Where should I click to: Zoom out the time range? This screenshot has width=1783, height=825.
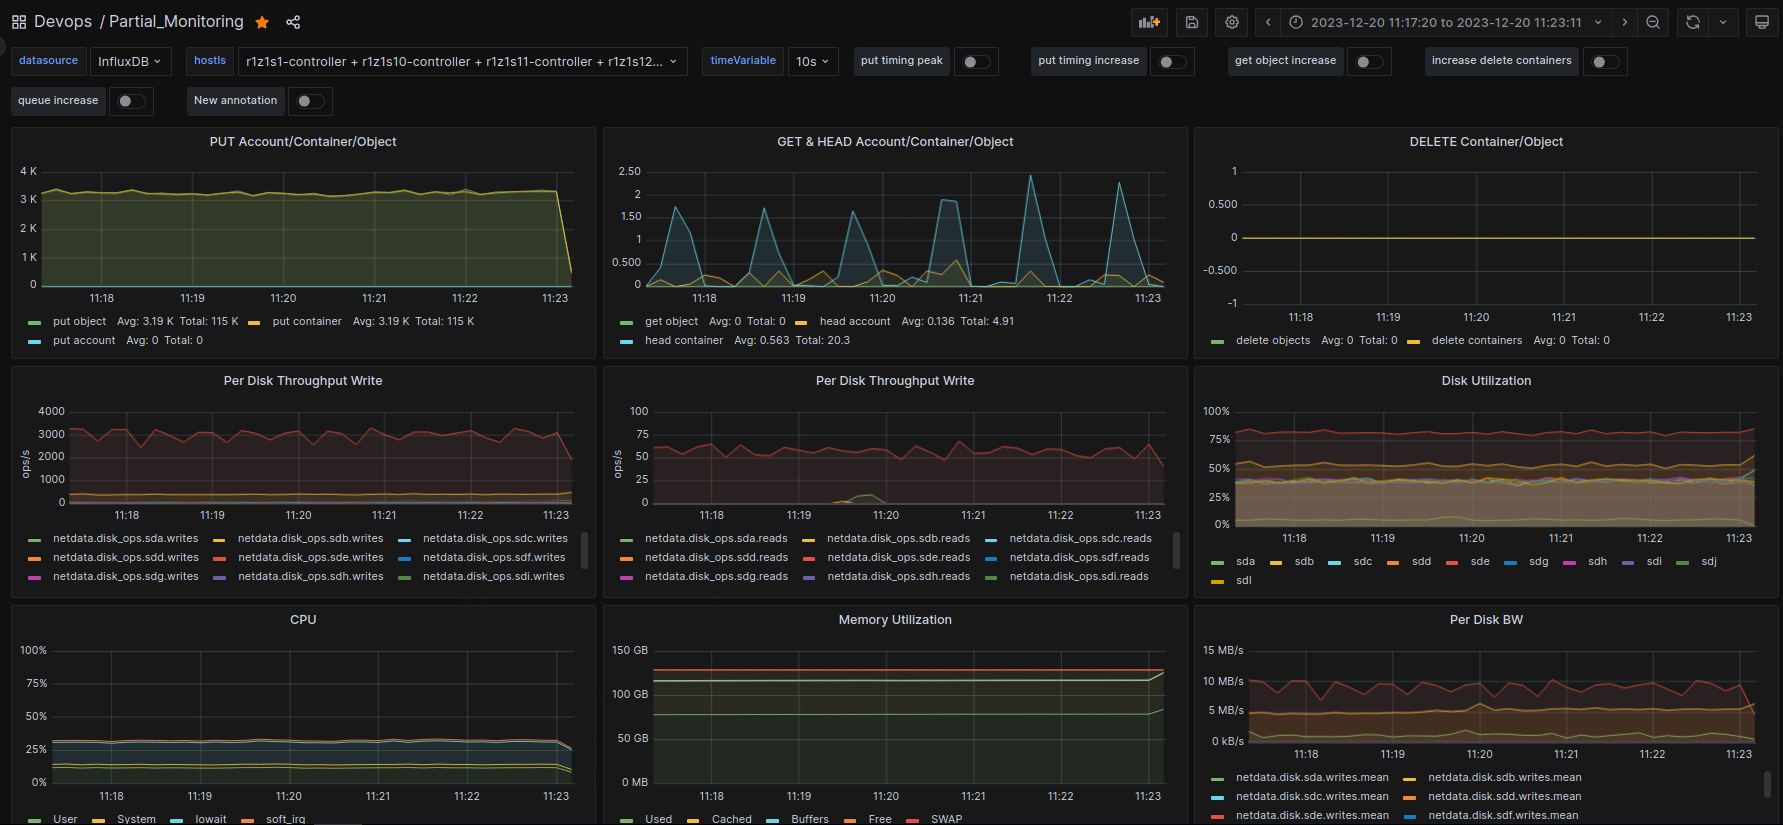coord(1653,22)
